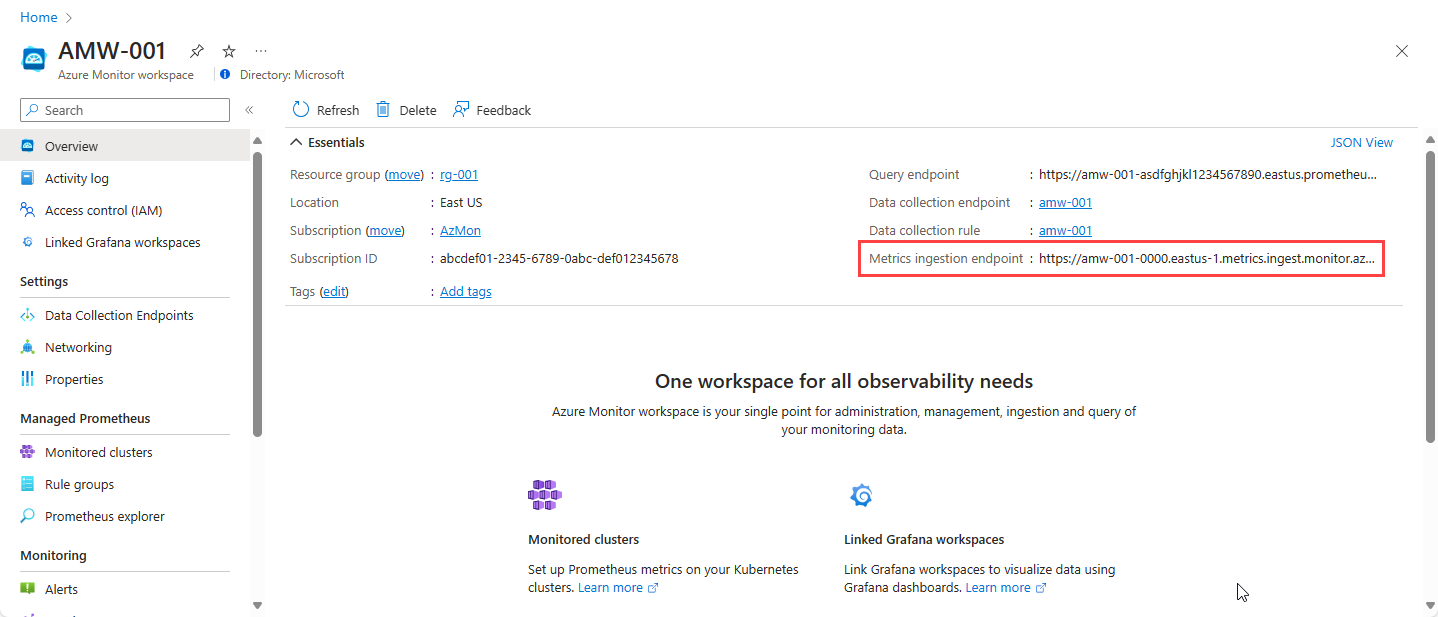
Task: Click the Query endpoint URL value
Action: [x=1208, y=174]
